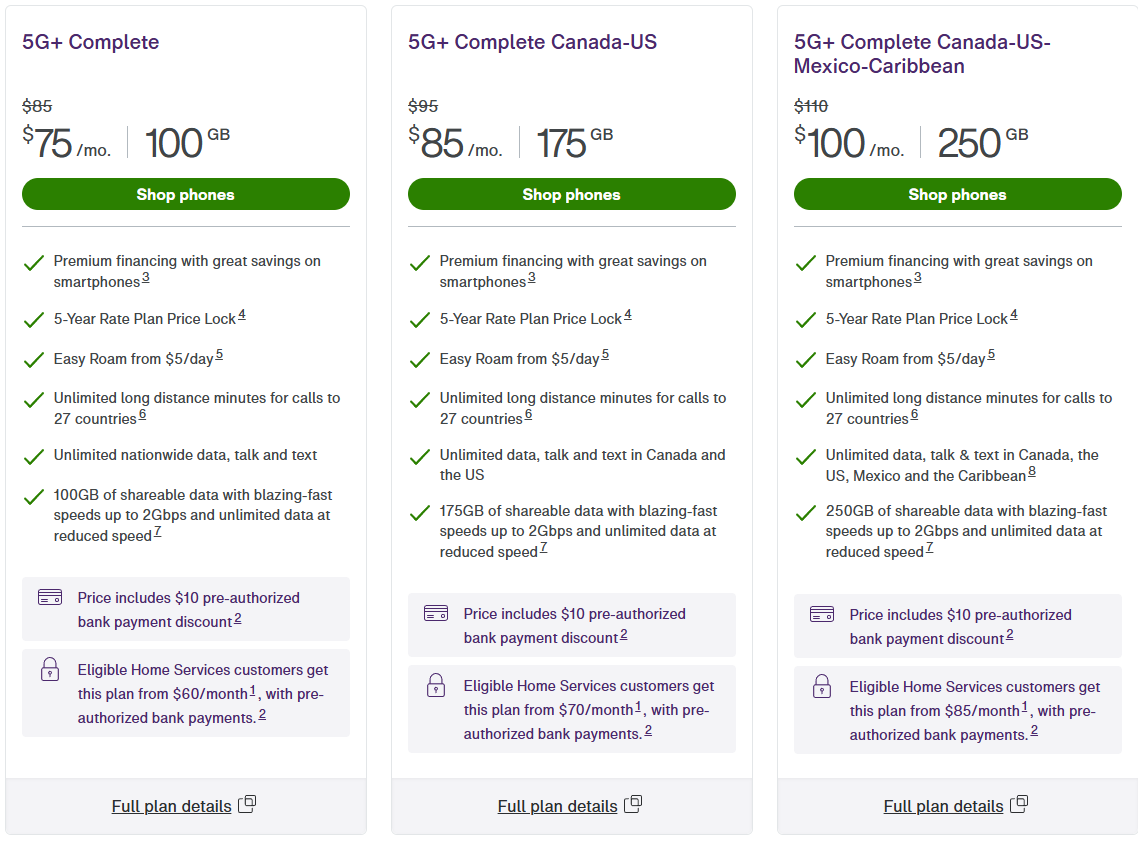
Task: Click the external-link icon beside the Mexico-Caribbean Full plan details link
Action: pyautogui.click(x=1019, y=804)
